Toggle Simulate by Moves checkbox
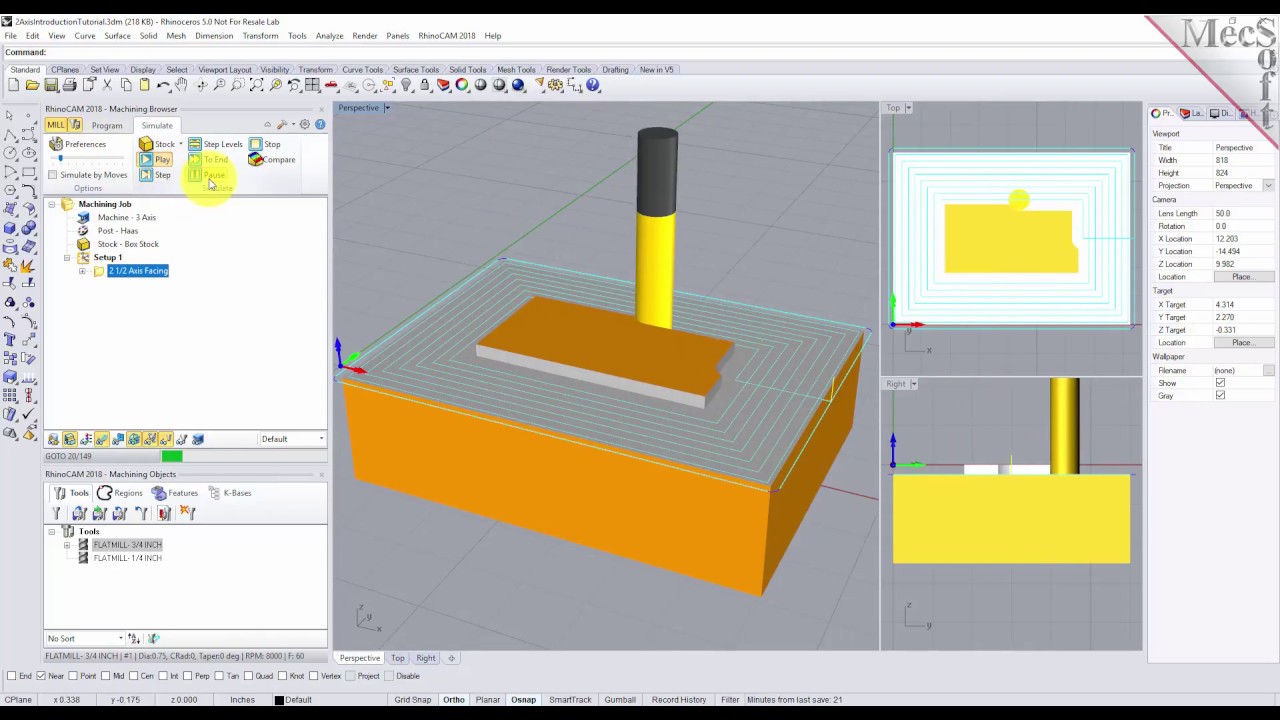1280x720 pixels. coord(52,175)
